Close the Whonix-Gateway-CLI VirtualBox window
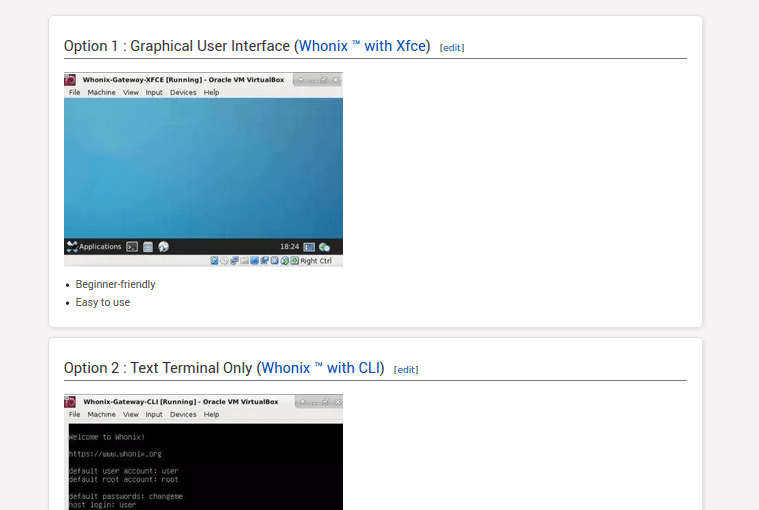The width and height of the screenshot is (759, 510). click(338, 402)
